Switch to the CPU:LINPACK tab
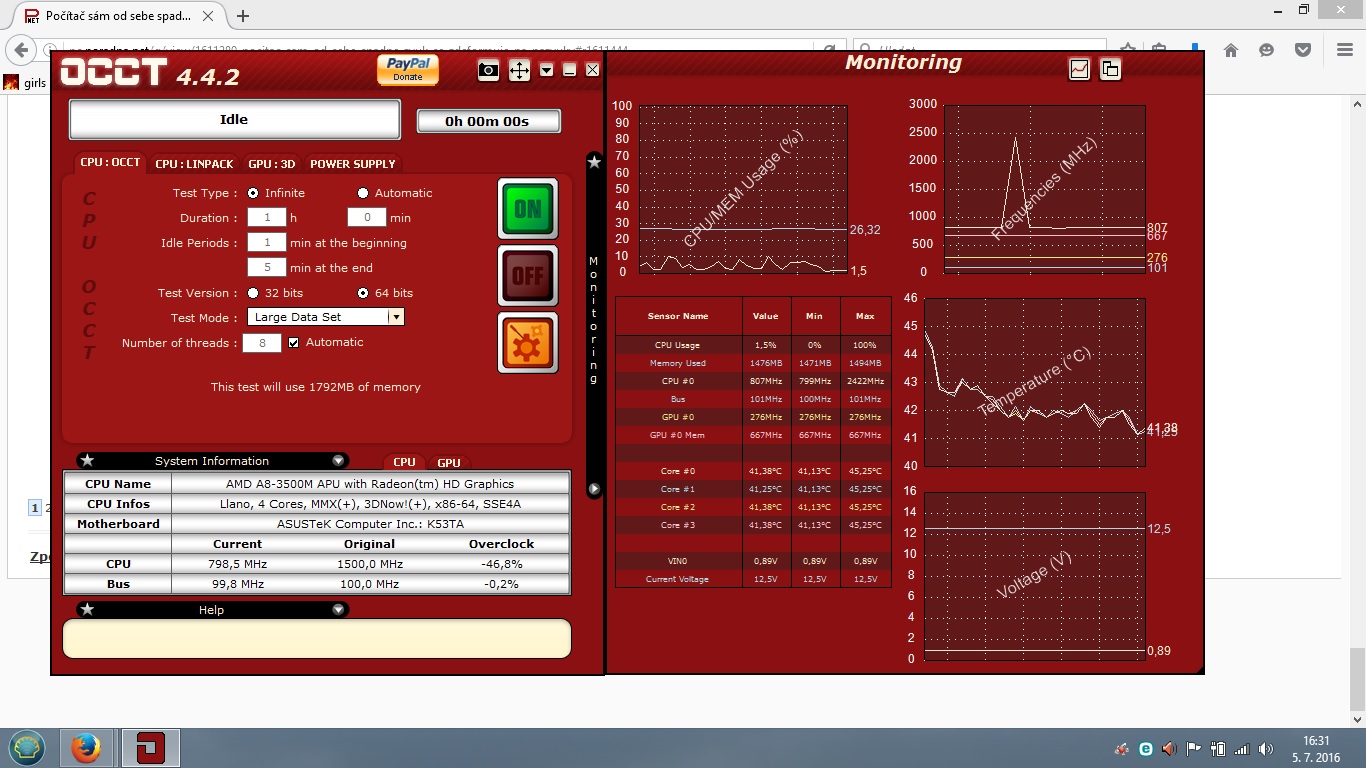 coord(194,164)
